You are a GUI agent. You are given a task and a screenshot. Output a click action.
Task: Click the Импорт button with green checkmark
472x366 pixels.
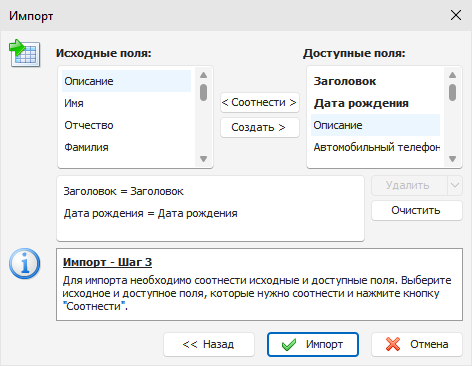(x=313, y=344)
